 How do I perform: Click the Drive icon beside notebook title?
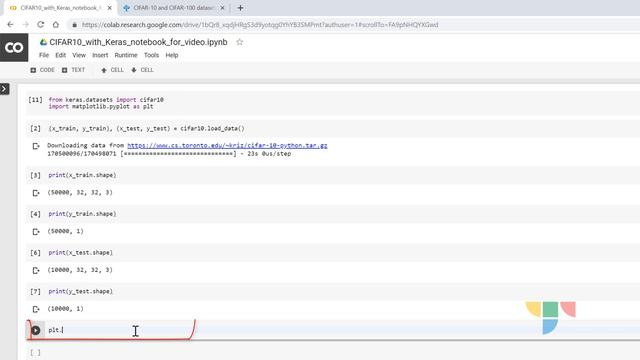pos(43,42)
